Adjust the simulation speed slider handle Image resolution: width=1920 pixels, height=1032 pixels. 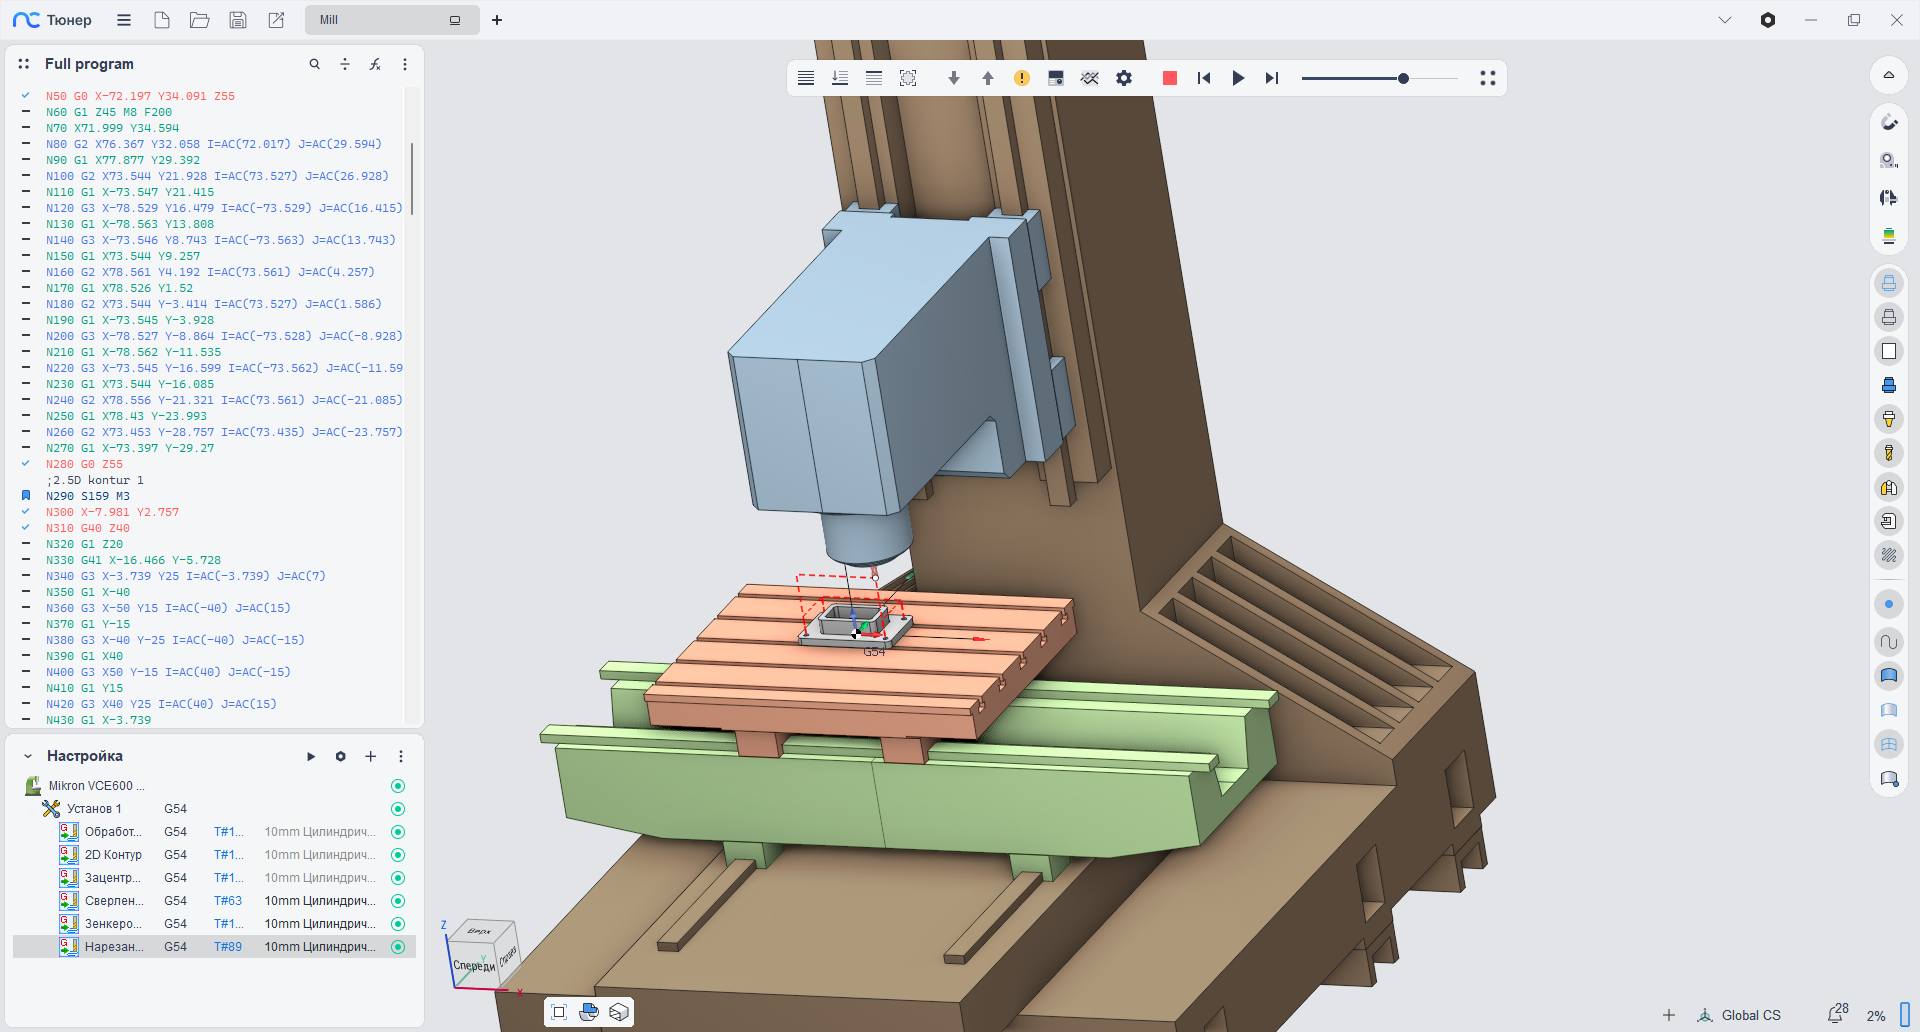coord(1403,78)
